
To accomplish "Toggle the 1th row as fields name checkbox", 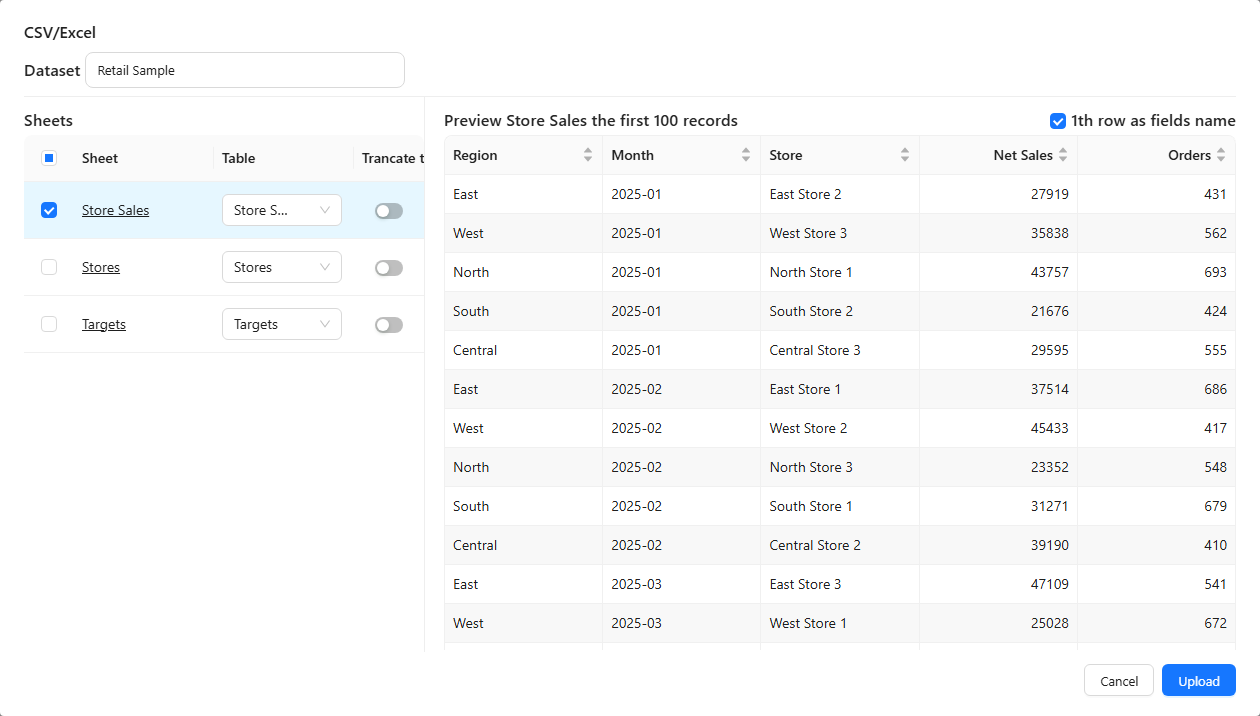I will 1058,121.
